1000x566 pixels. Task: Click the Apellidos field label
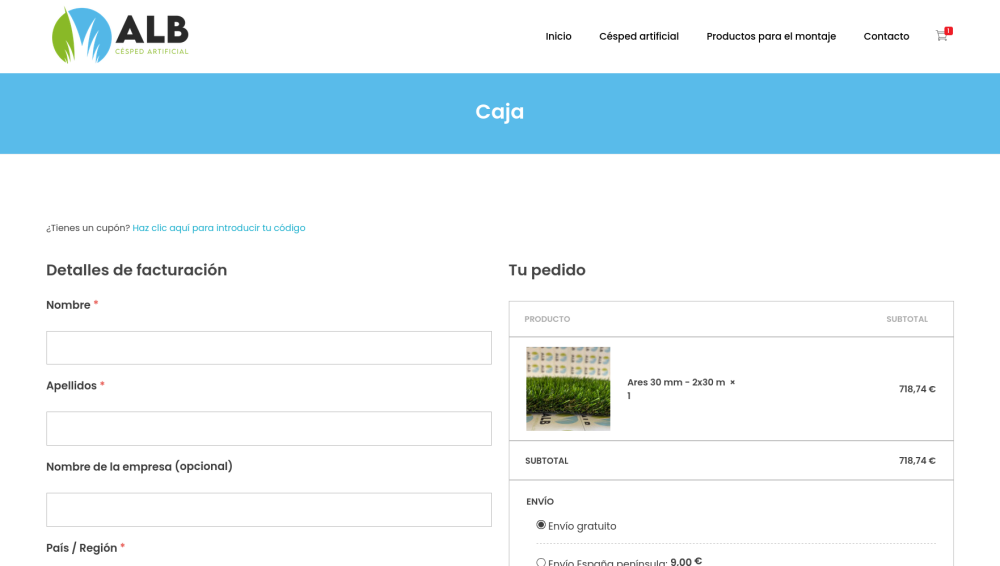click(x=71, y=386)
